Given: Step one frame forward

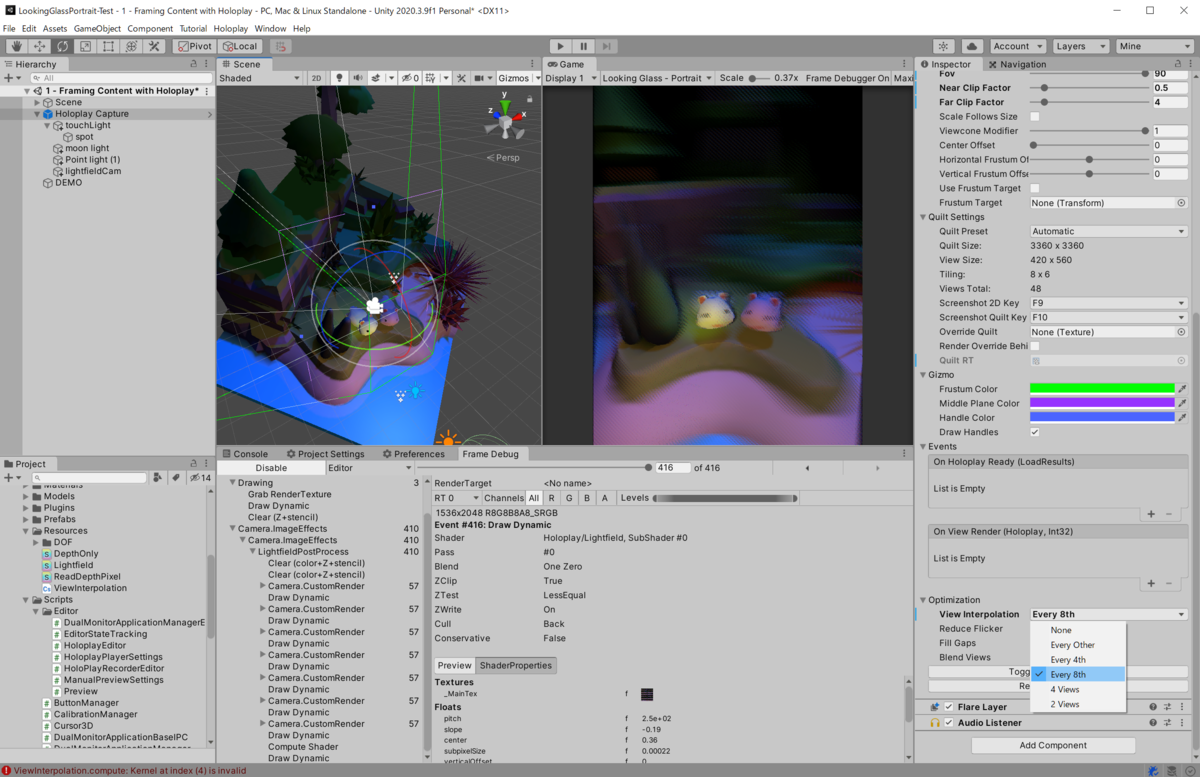Looking at the screenshot, I should click(606, 46).
